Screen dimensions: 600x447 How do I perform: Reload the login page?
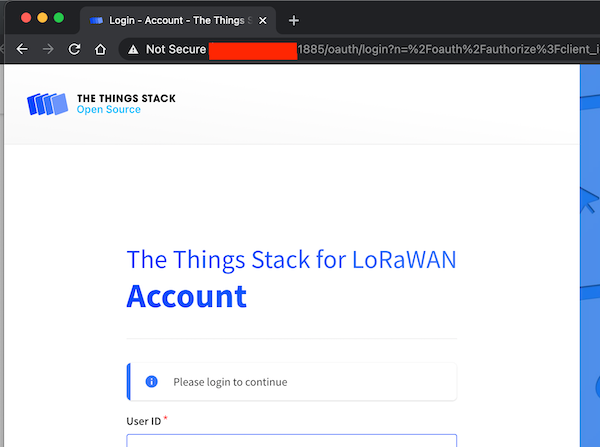74,49
